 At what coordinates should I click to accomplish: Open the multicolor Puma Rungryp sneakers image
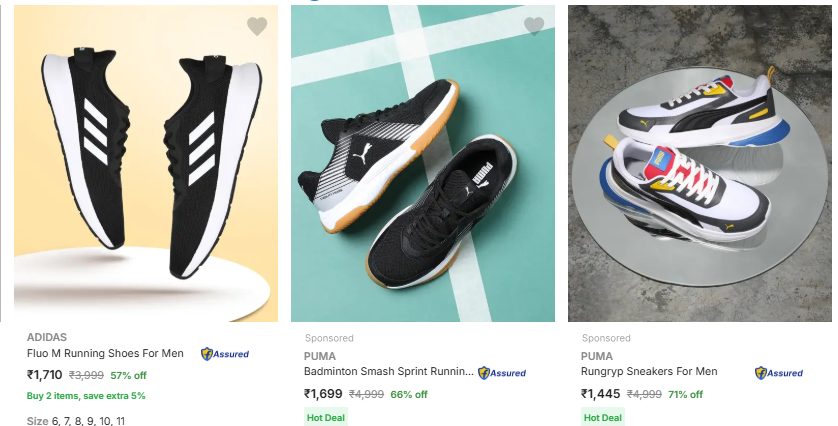pos(700,164)
